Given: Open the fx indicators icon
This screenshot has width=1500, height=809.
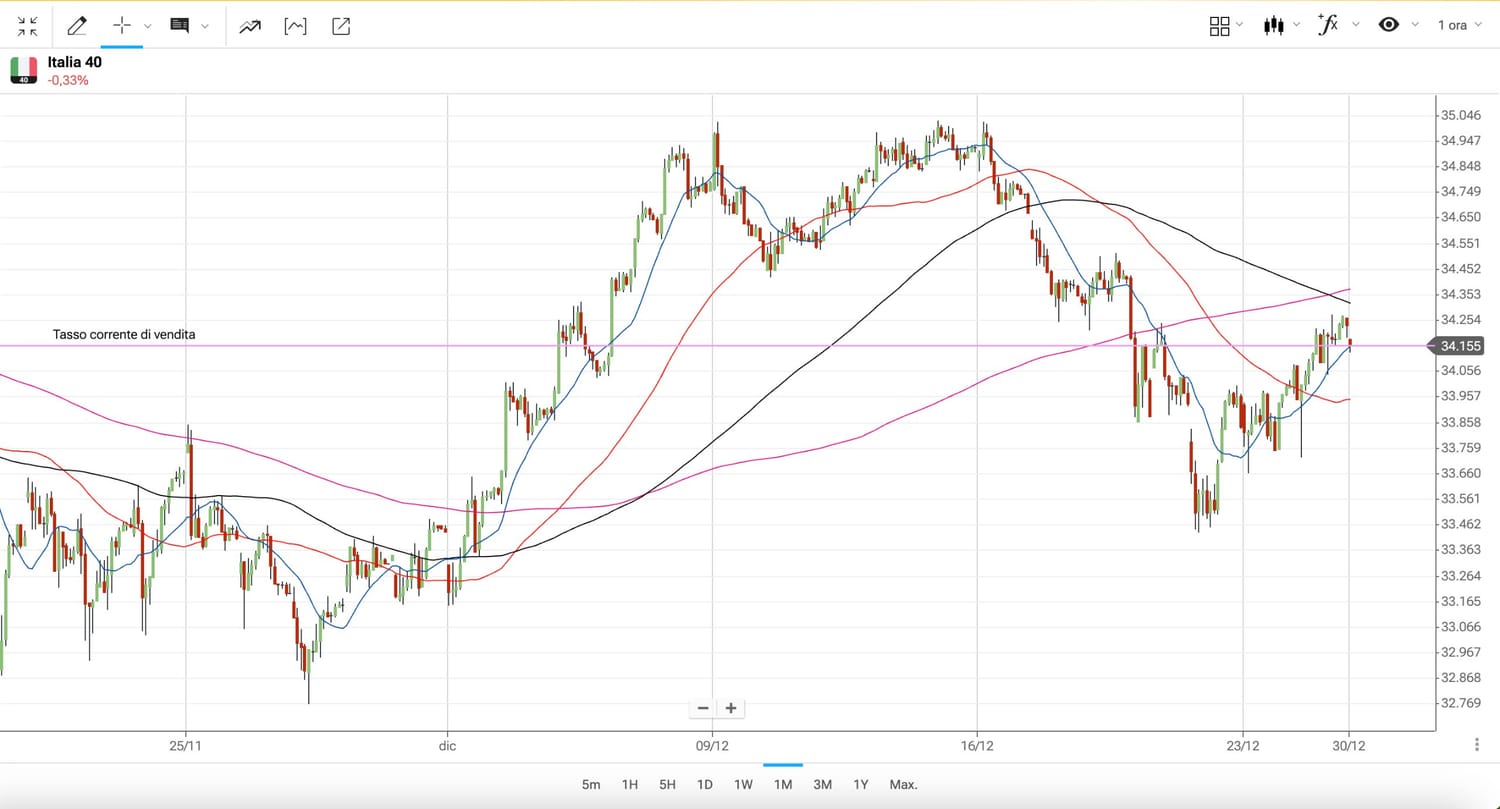Looking at the screenshot, I should pyautogui.click(x=1328, y=25).
